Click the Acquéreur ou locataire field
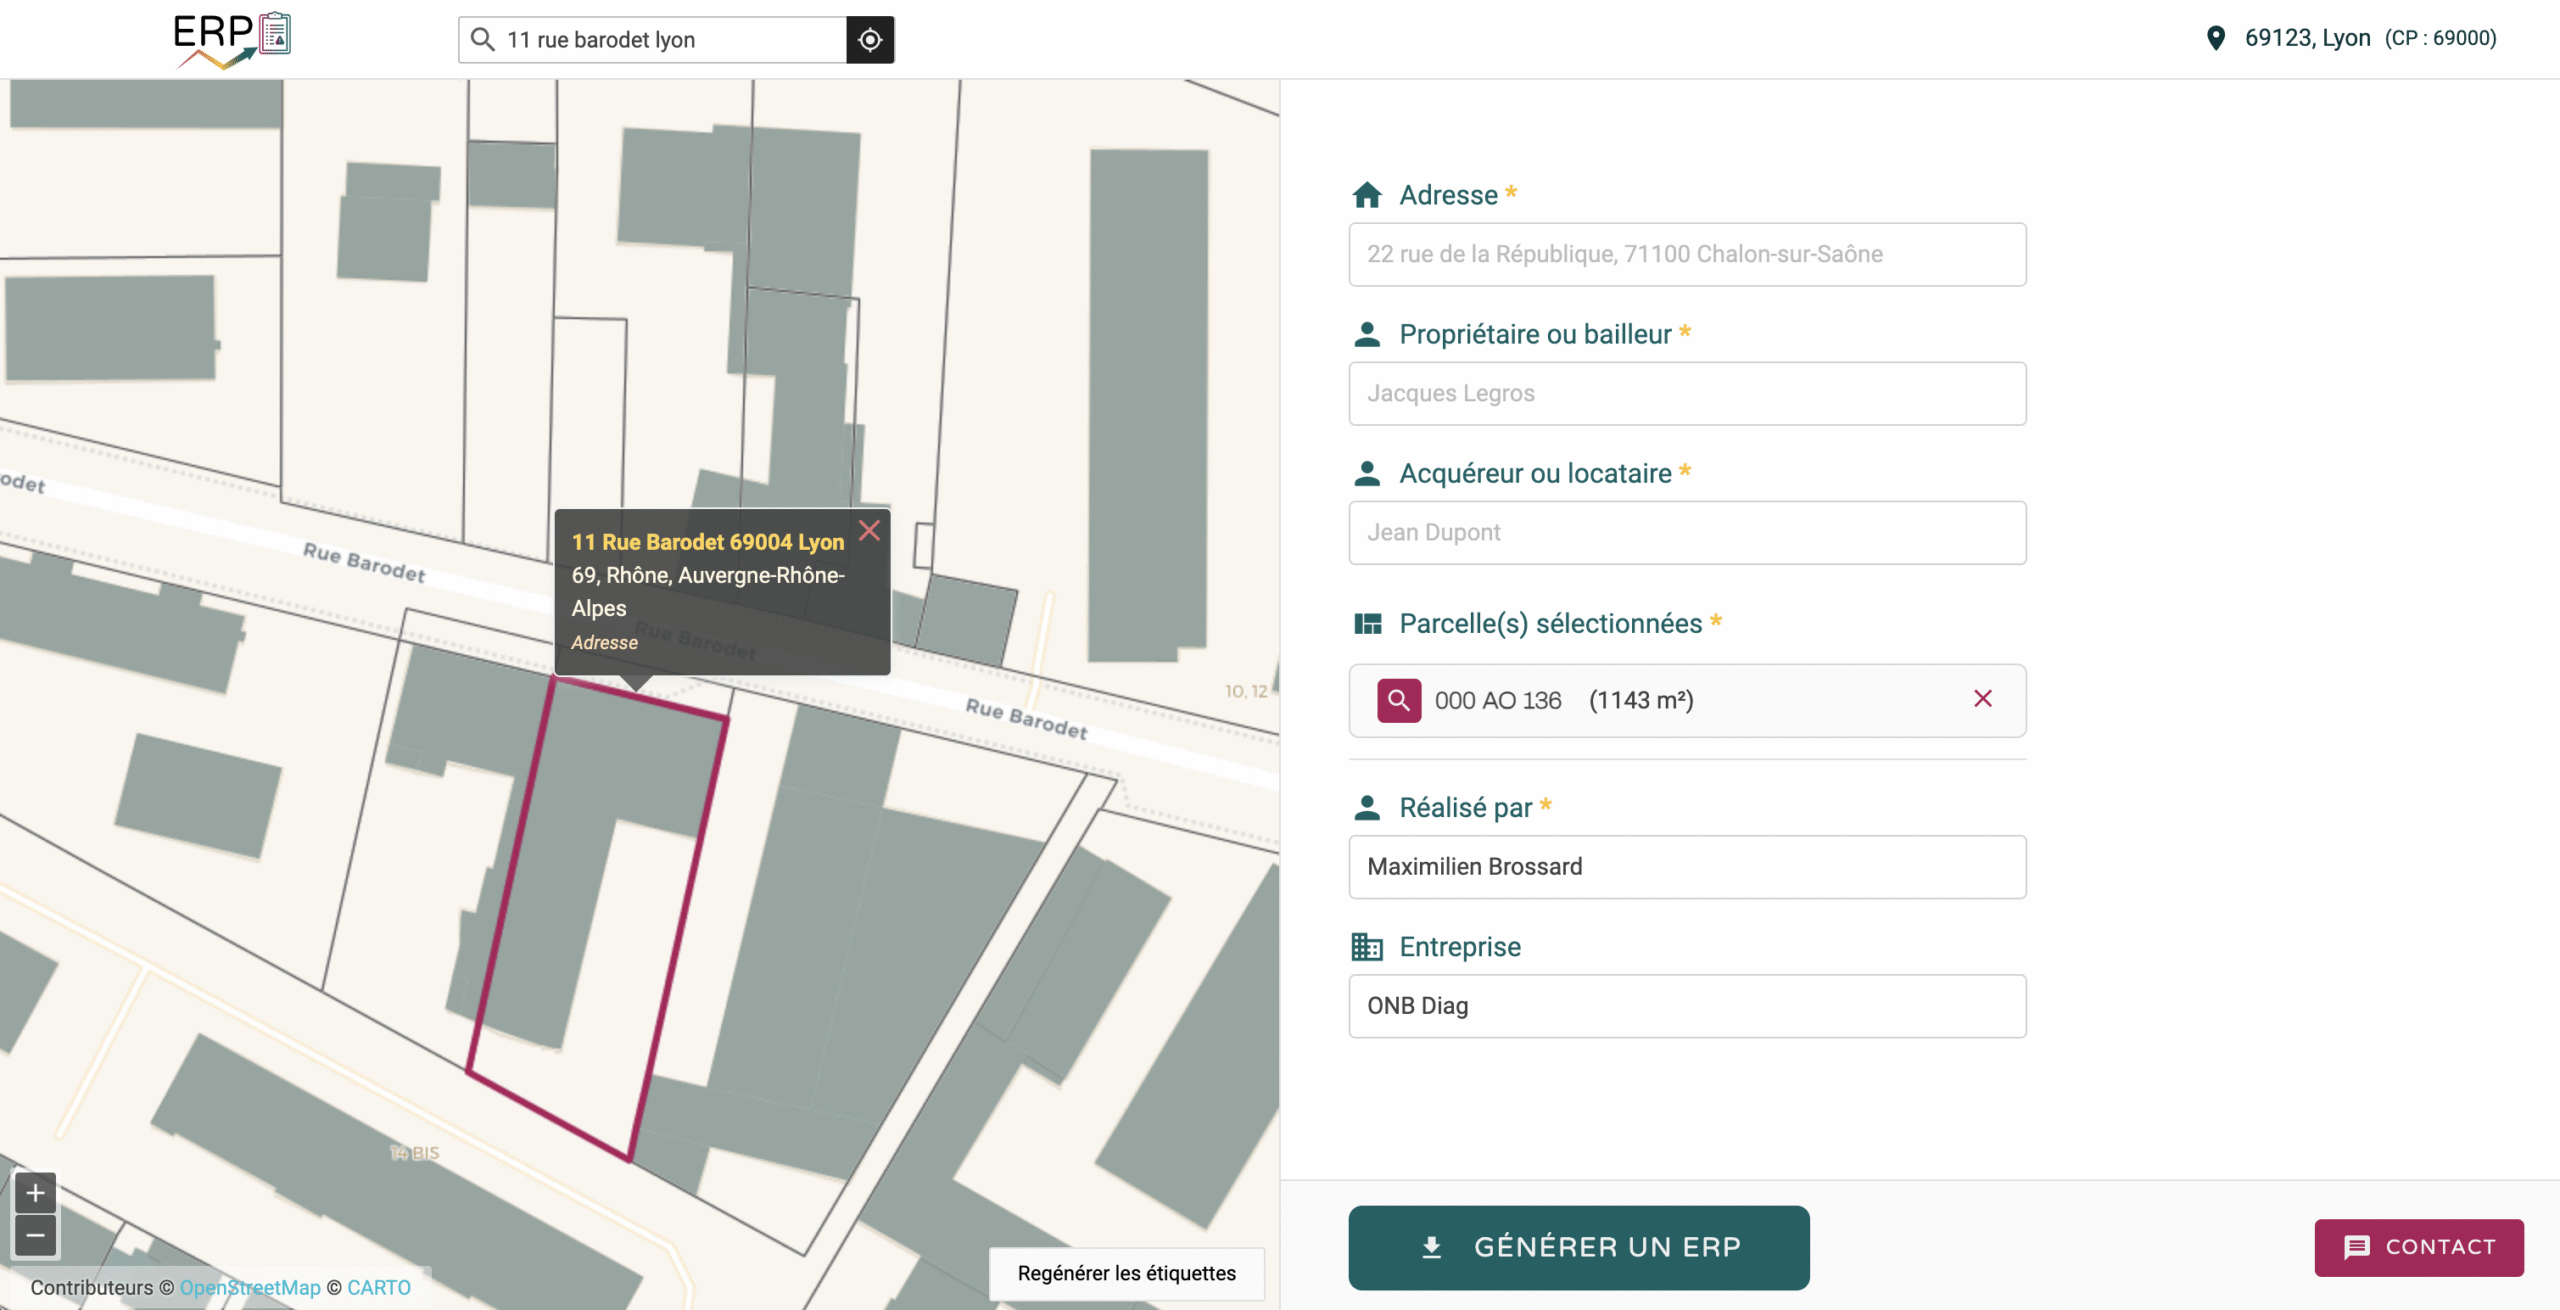The height and width of the screenshot is (1310, 2560). (x=1686, y=532)
